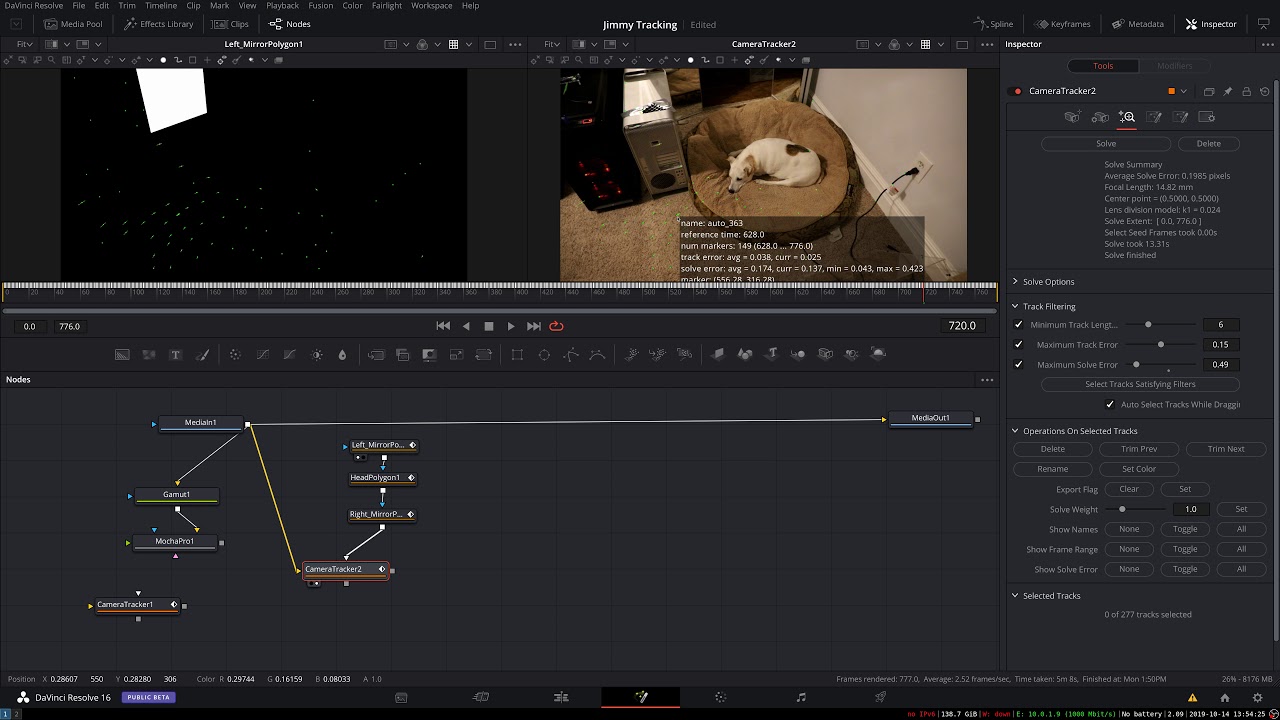Viewport: 1280px width, 720px height.
Task: Lock the CameraTracker2 tool controls
Action: pos(1246,91)
